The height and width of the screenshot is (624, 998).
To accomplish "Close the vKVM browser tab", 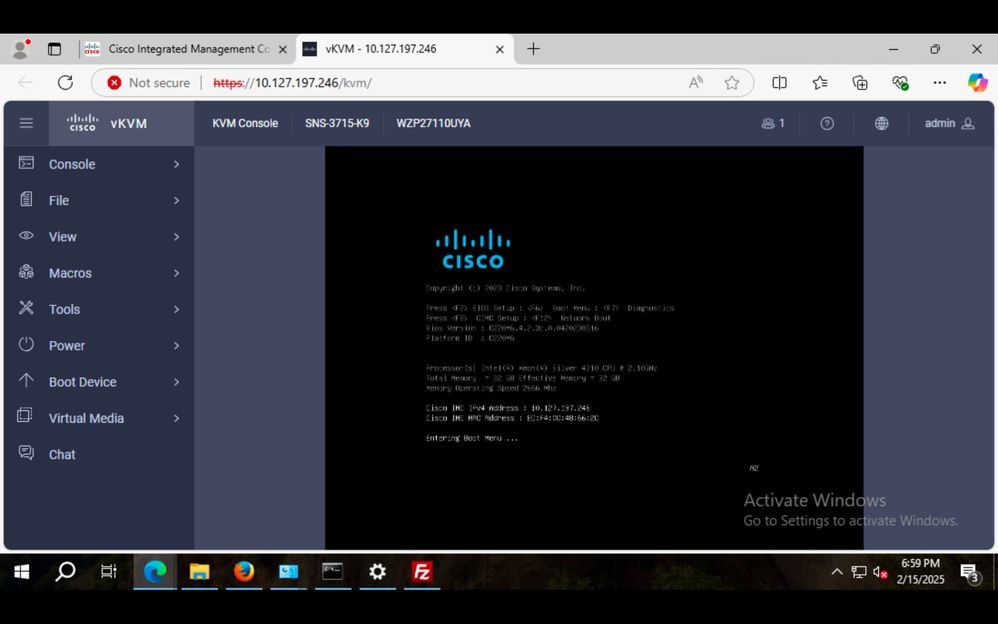I will 500,49.
